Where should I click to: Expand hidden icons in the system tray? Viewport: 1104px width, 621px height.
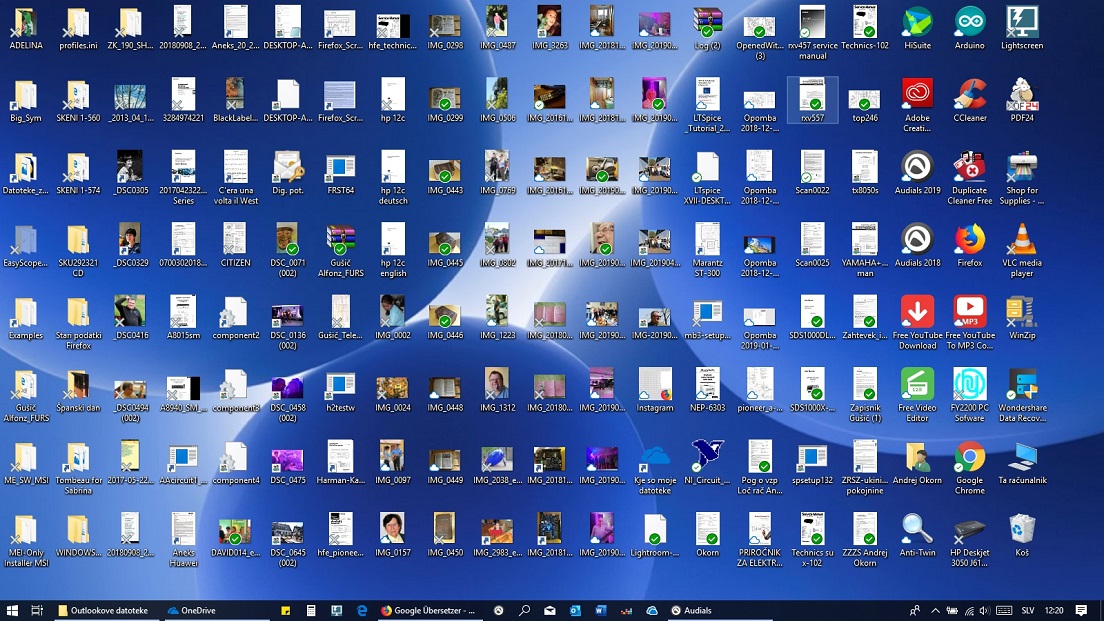click(x=934, y=610)
